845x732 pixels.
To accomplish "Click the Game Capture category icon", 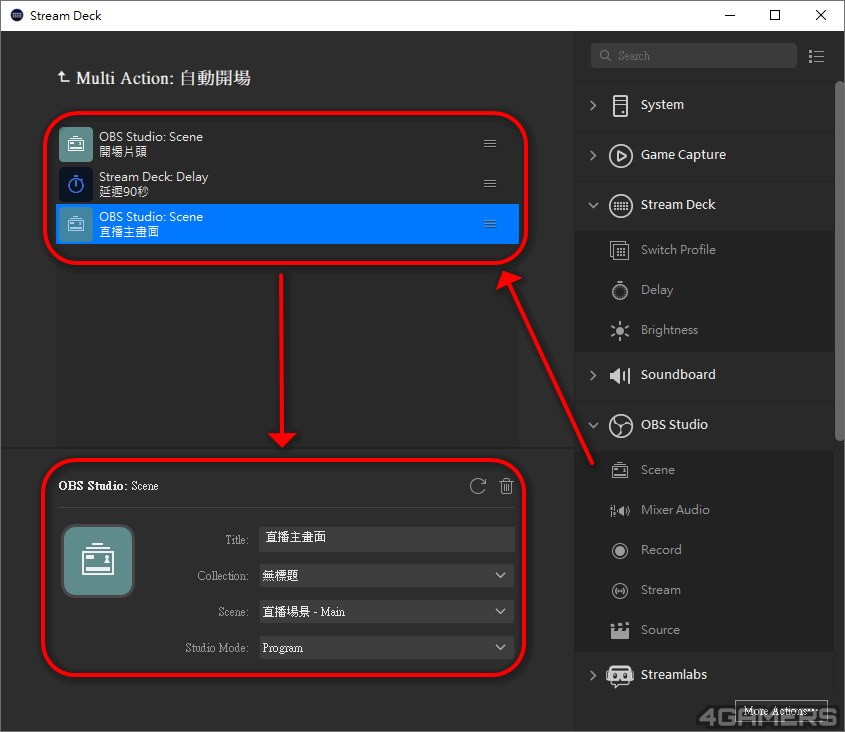I will (x=620, y=156).
